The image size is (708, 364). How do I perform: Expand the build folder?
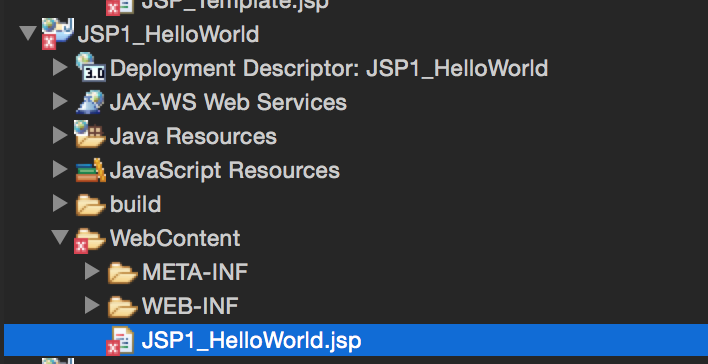[x=60, y=203]
